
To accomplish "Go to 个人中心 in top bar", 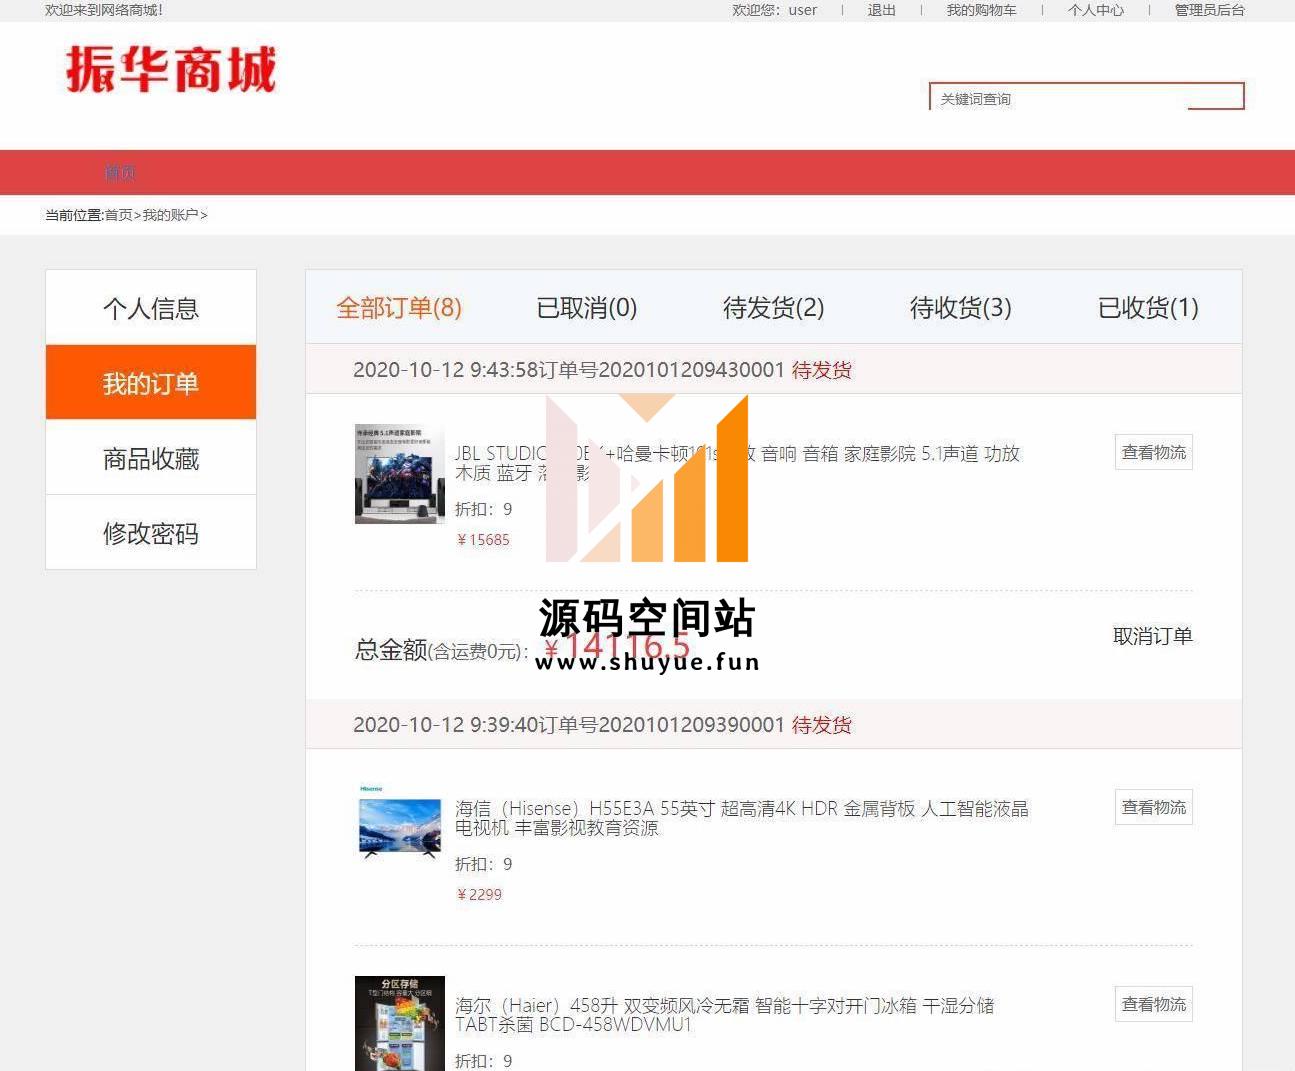I will [x=1096, y=10].
